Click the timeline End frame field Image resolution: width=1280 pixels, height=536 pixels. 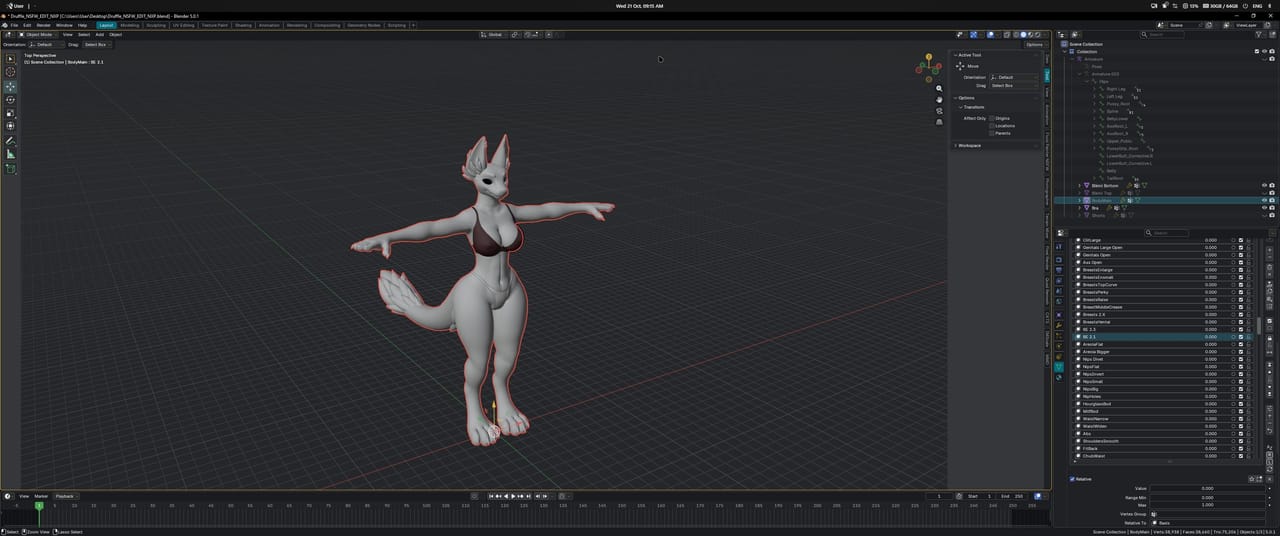point(1011,496)
